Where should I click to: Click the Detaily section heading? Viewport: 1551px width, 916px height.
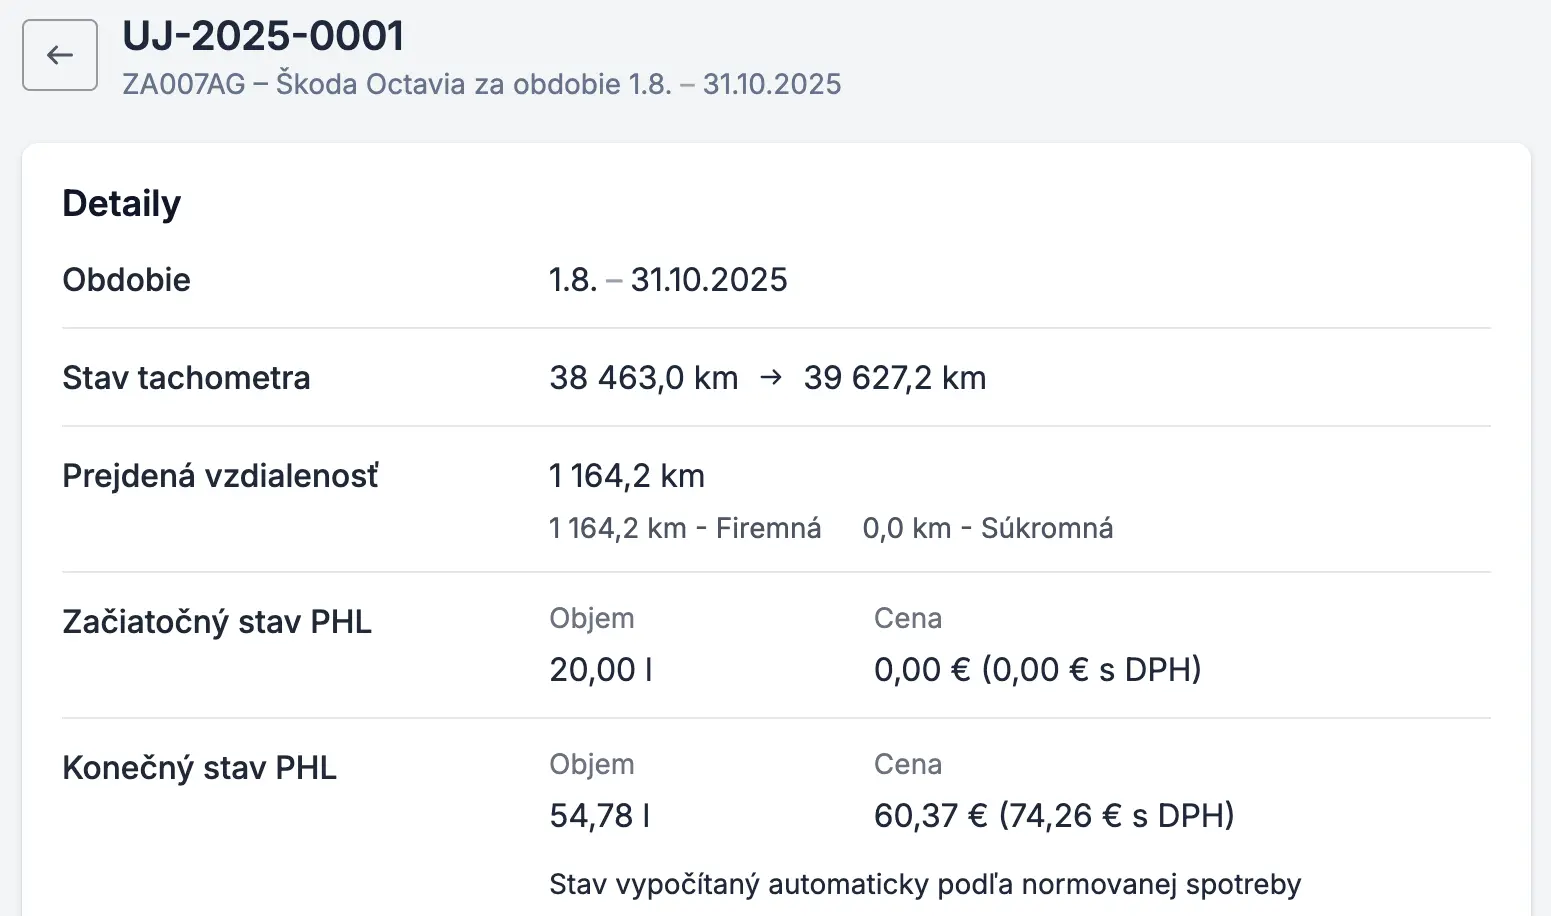pos(122,204)
